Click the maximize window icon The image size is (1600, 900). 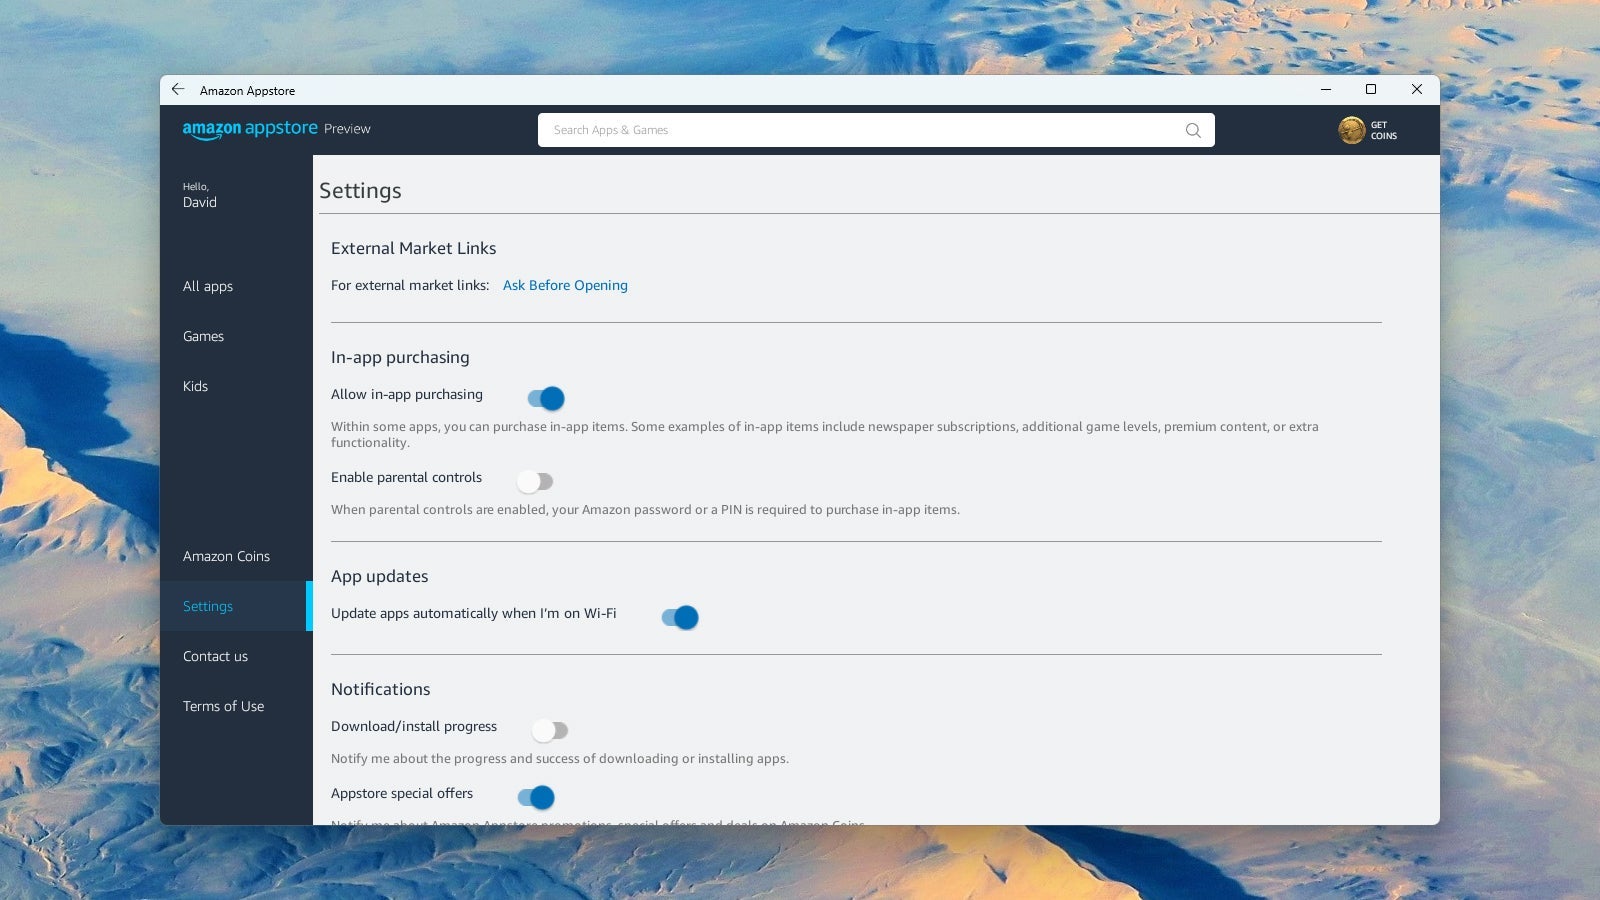(1369, 89)
